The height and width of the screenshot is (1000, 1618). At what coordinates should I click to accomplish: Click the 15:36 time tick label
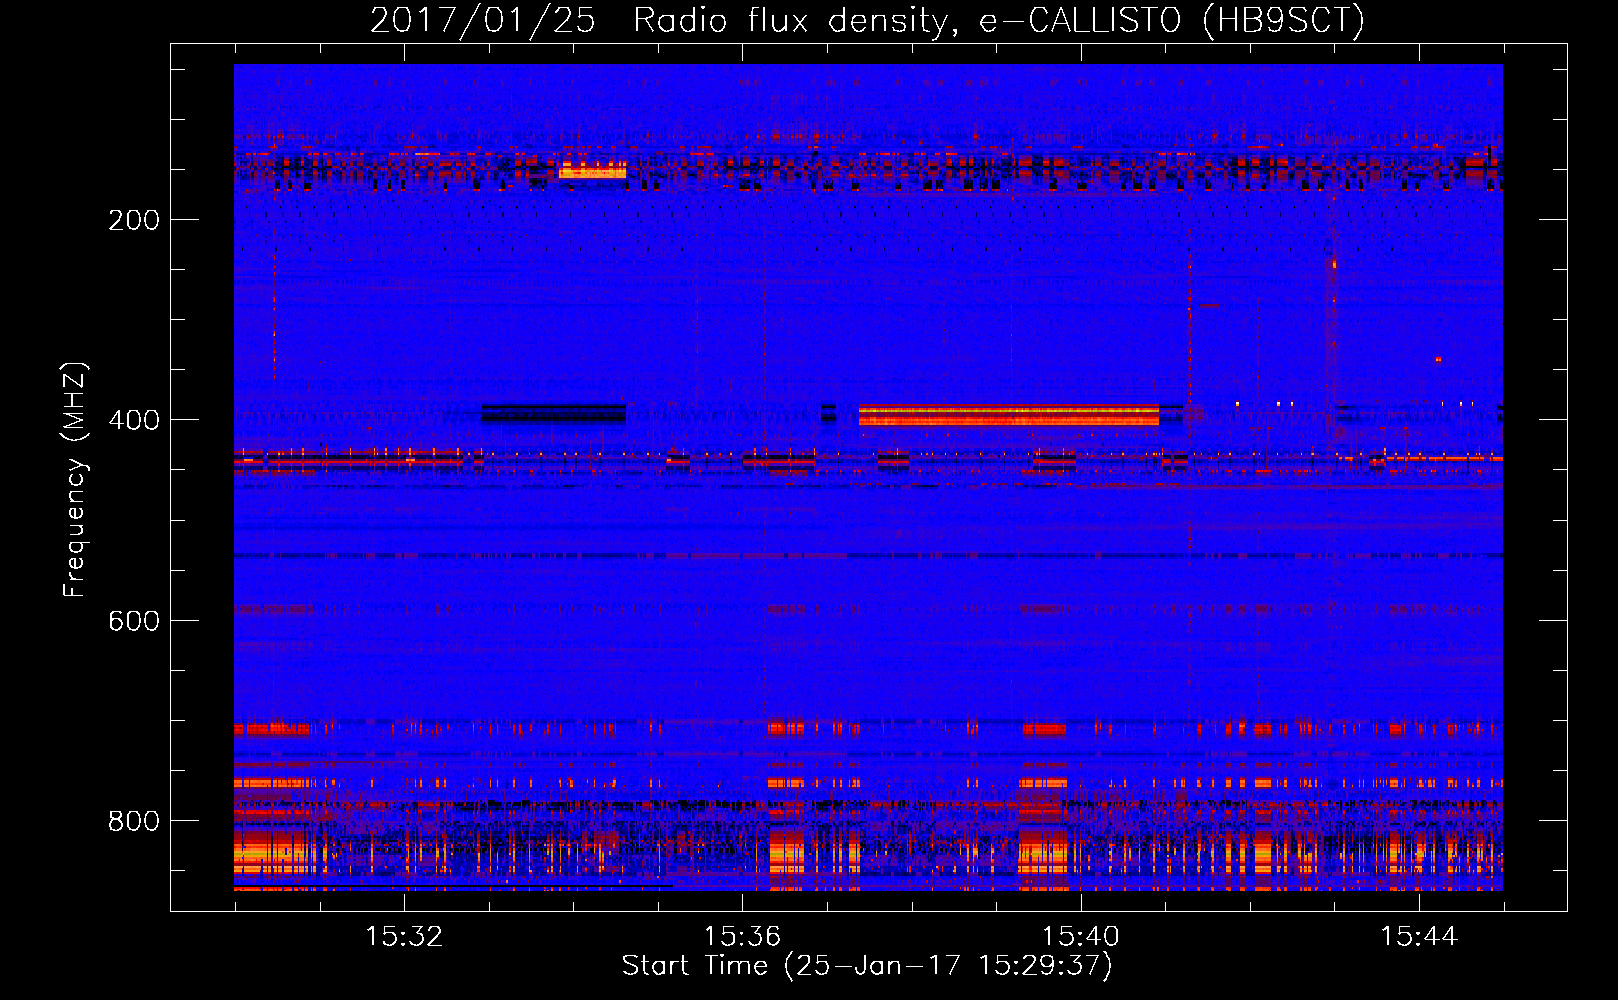tap(742, 936)
